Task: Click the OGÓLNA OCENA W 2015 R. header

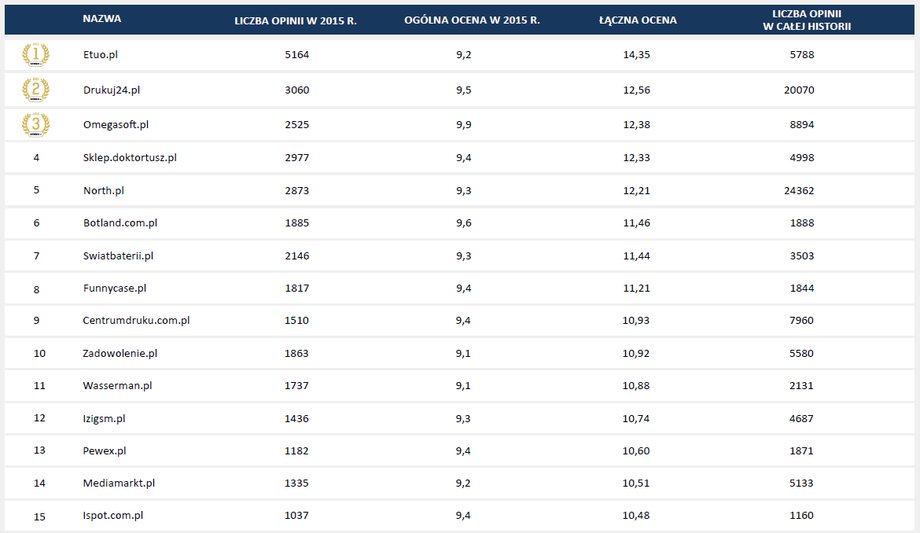Action: pyautogui.click(x=472, y=21)
